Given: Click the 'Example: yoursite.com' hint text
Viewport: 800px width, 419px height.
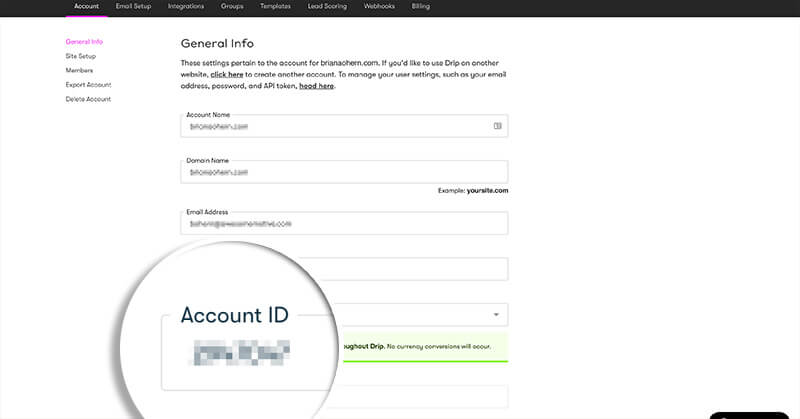Looking at the screenshot, I should [473, 191].
